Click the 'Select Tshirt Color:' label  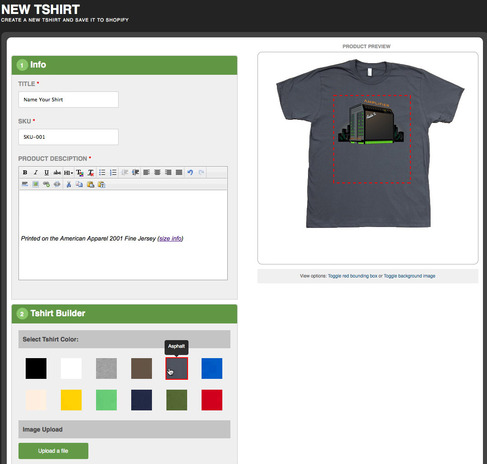point(50,339)
